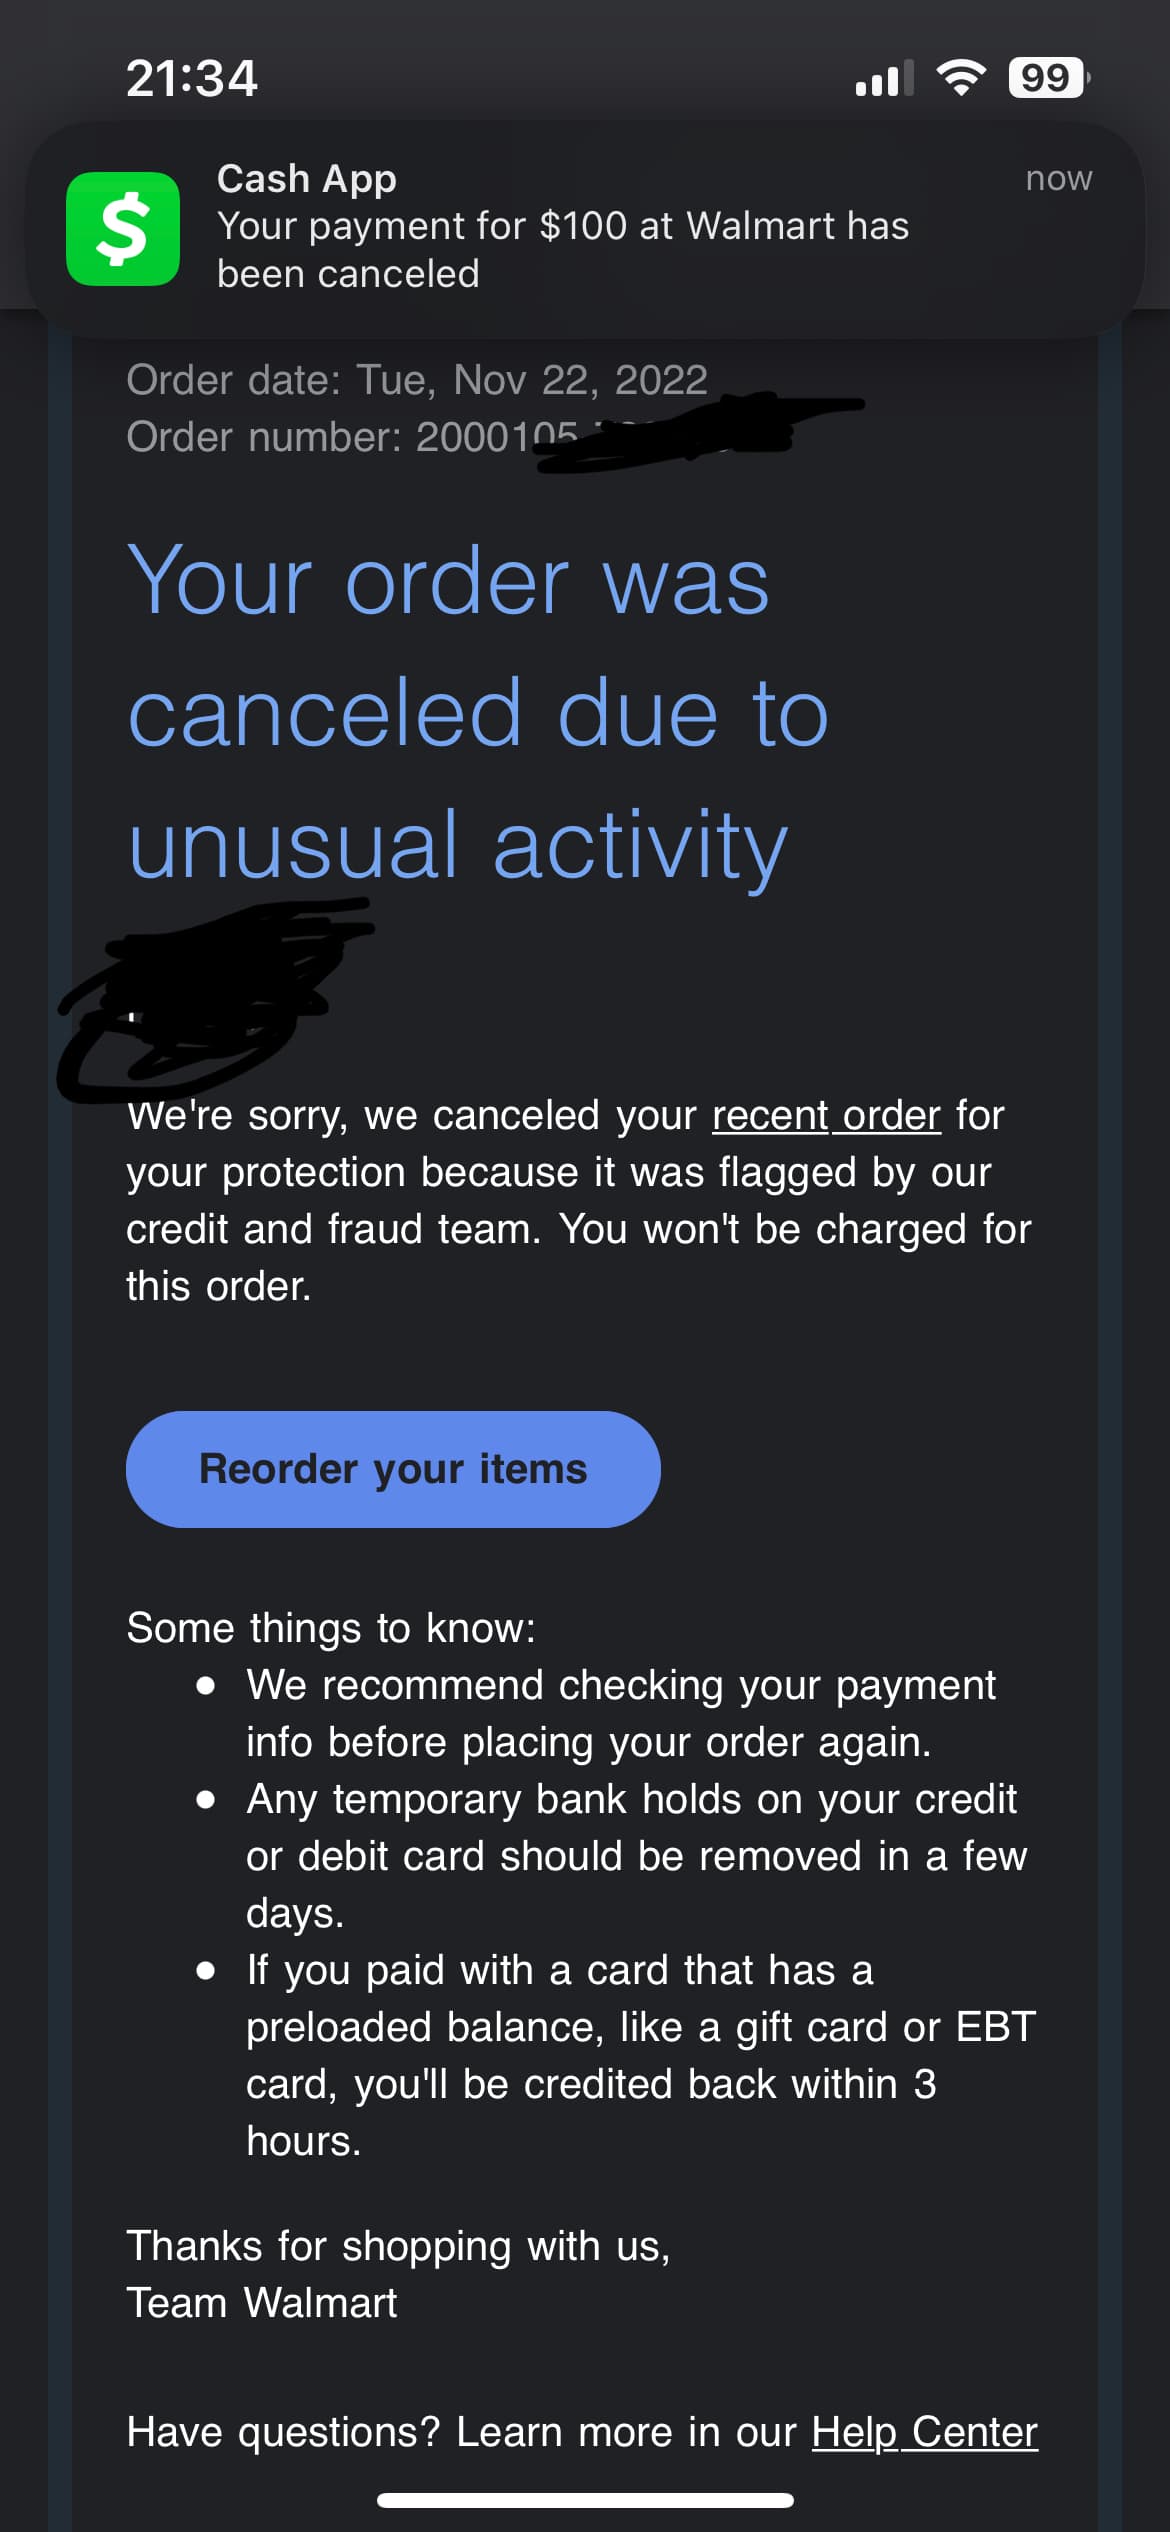Tap the bullet about checking payment info
Screen dimensions: 1170x2532
coord(620,1713)
